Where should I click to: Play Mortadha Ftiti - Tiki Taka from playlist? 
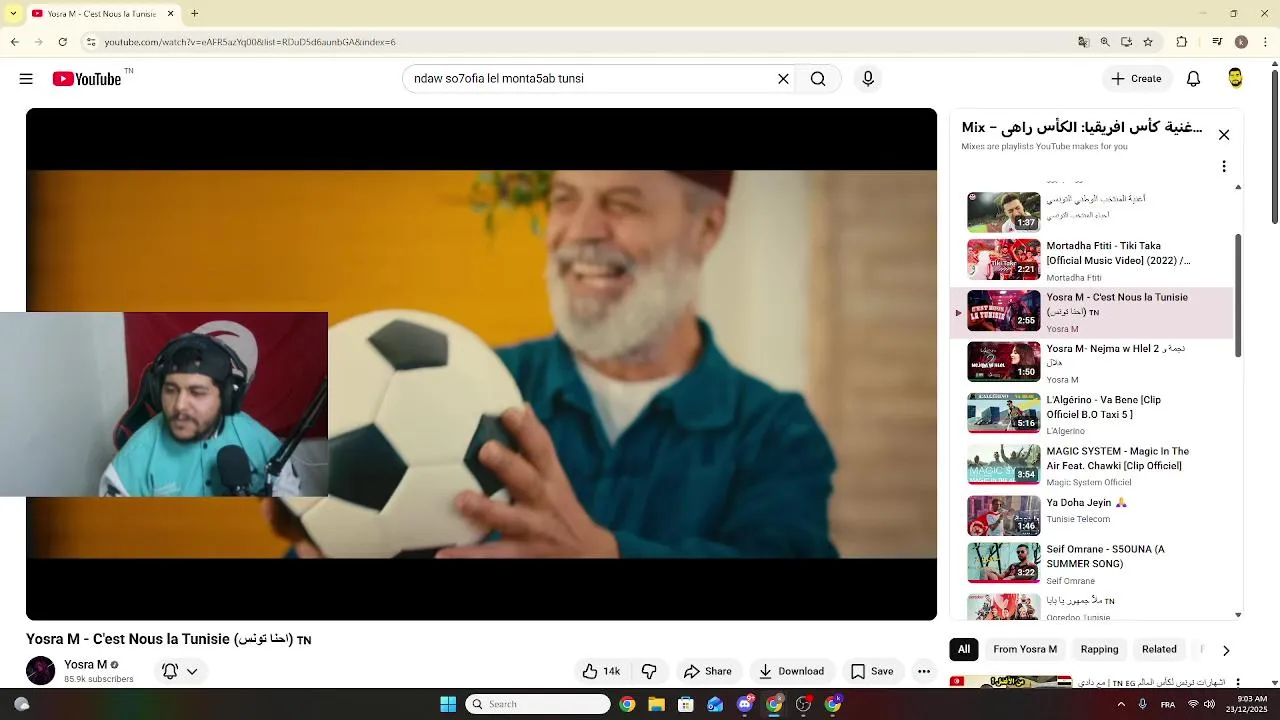point(1092,260)
